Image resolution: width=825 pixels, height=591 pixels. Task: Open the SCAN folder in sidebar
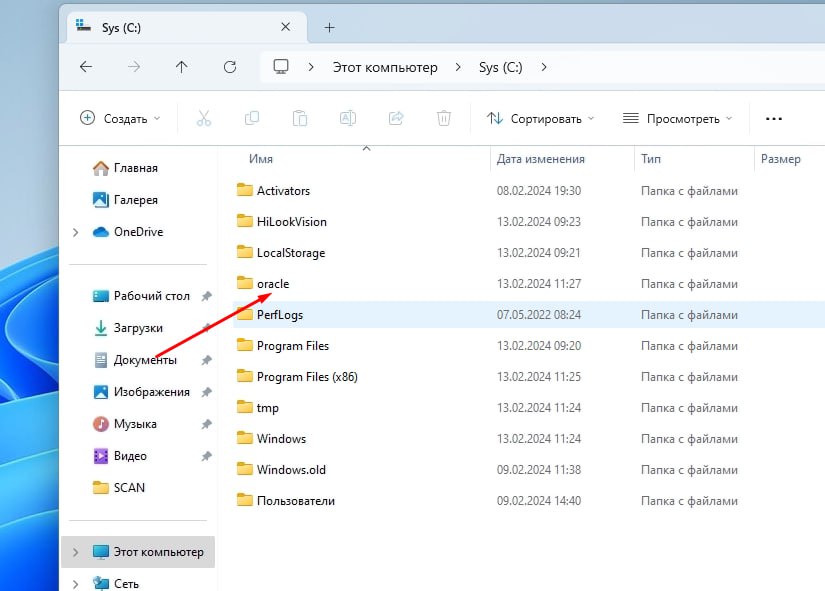[119, 488]
